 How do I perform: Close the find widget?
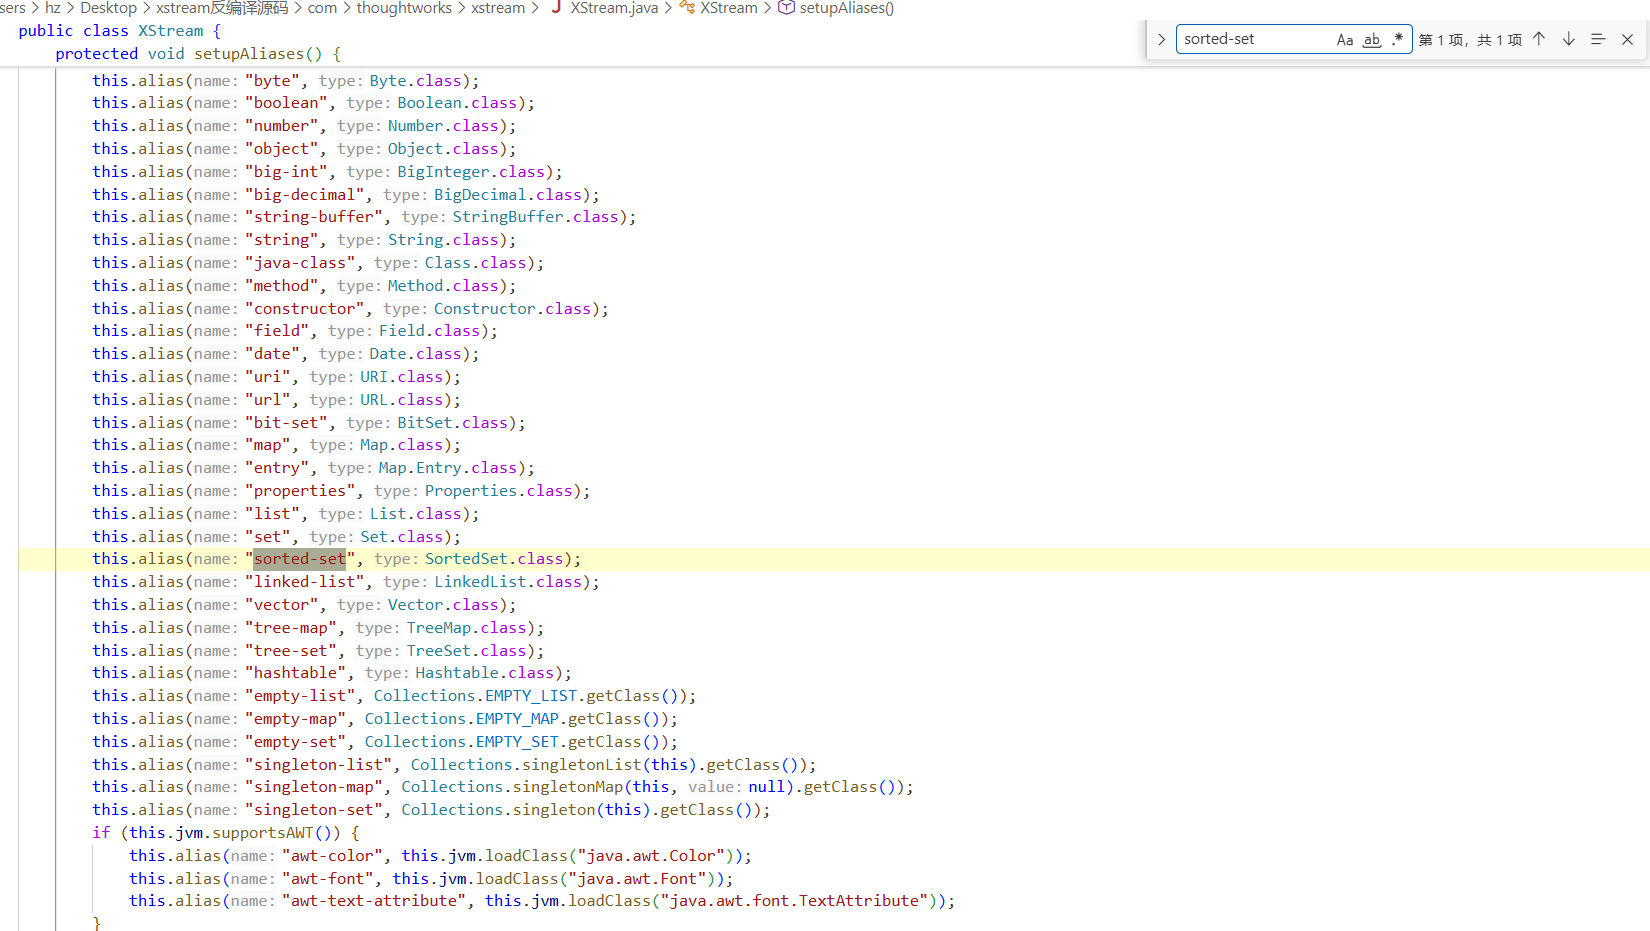[1628, 39]
